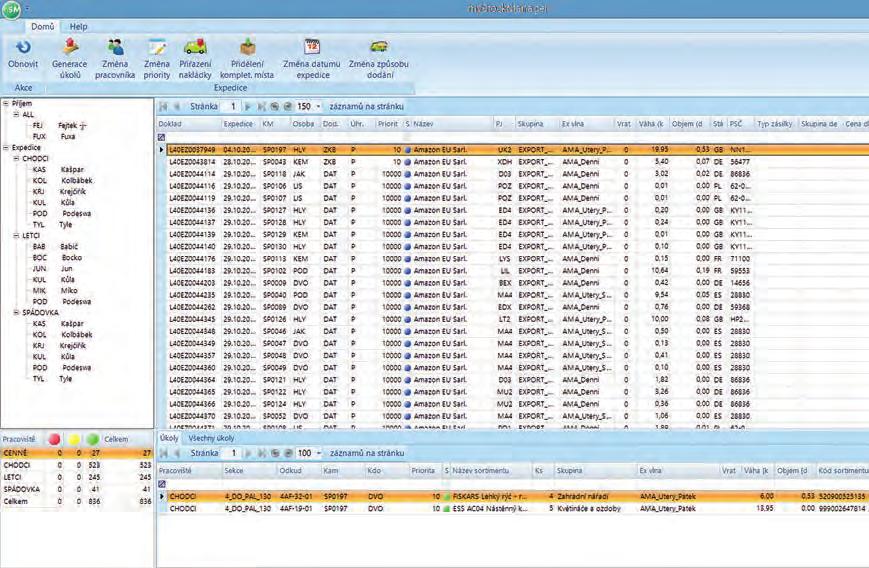The width and height of the screenshot is (869, 568).
Task: Click red status indicator in Pracoviště header
Action: [x=54, y=439]
